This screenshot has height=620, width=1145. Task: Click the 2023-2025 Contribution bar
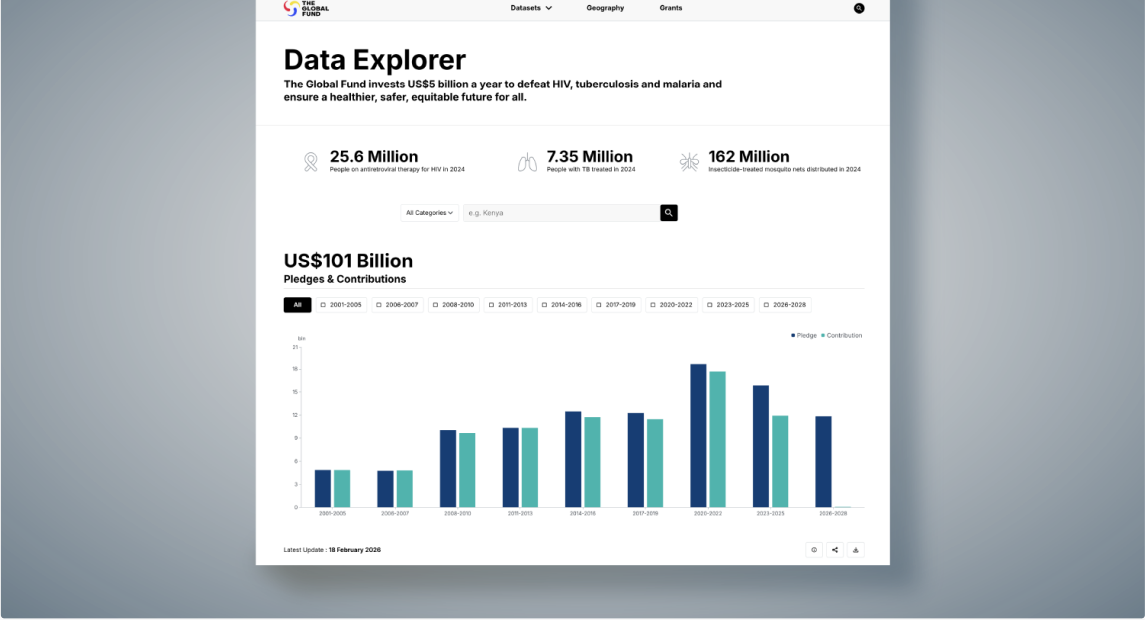pyautogui.click(x=780, y=461)
